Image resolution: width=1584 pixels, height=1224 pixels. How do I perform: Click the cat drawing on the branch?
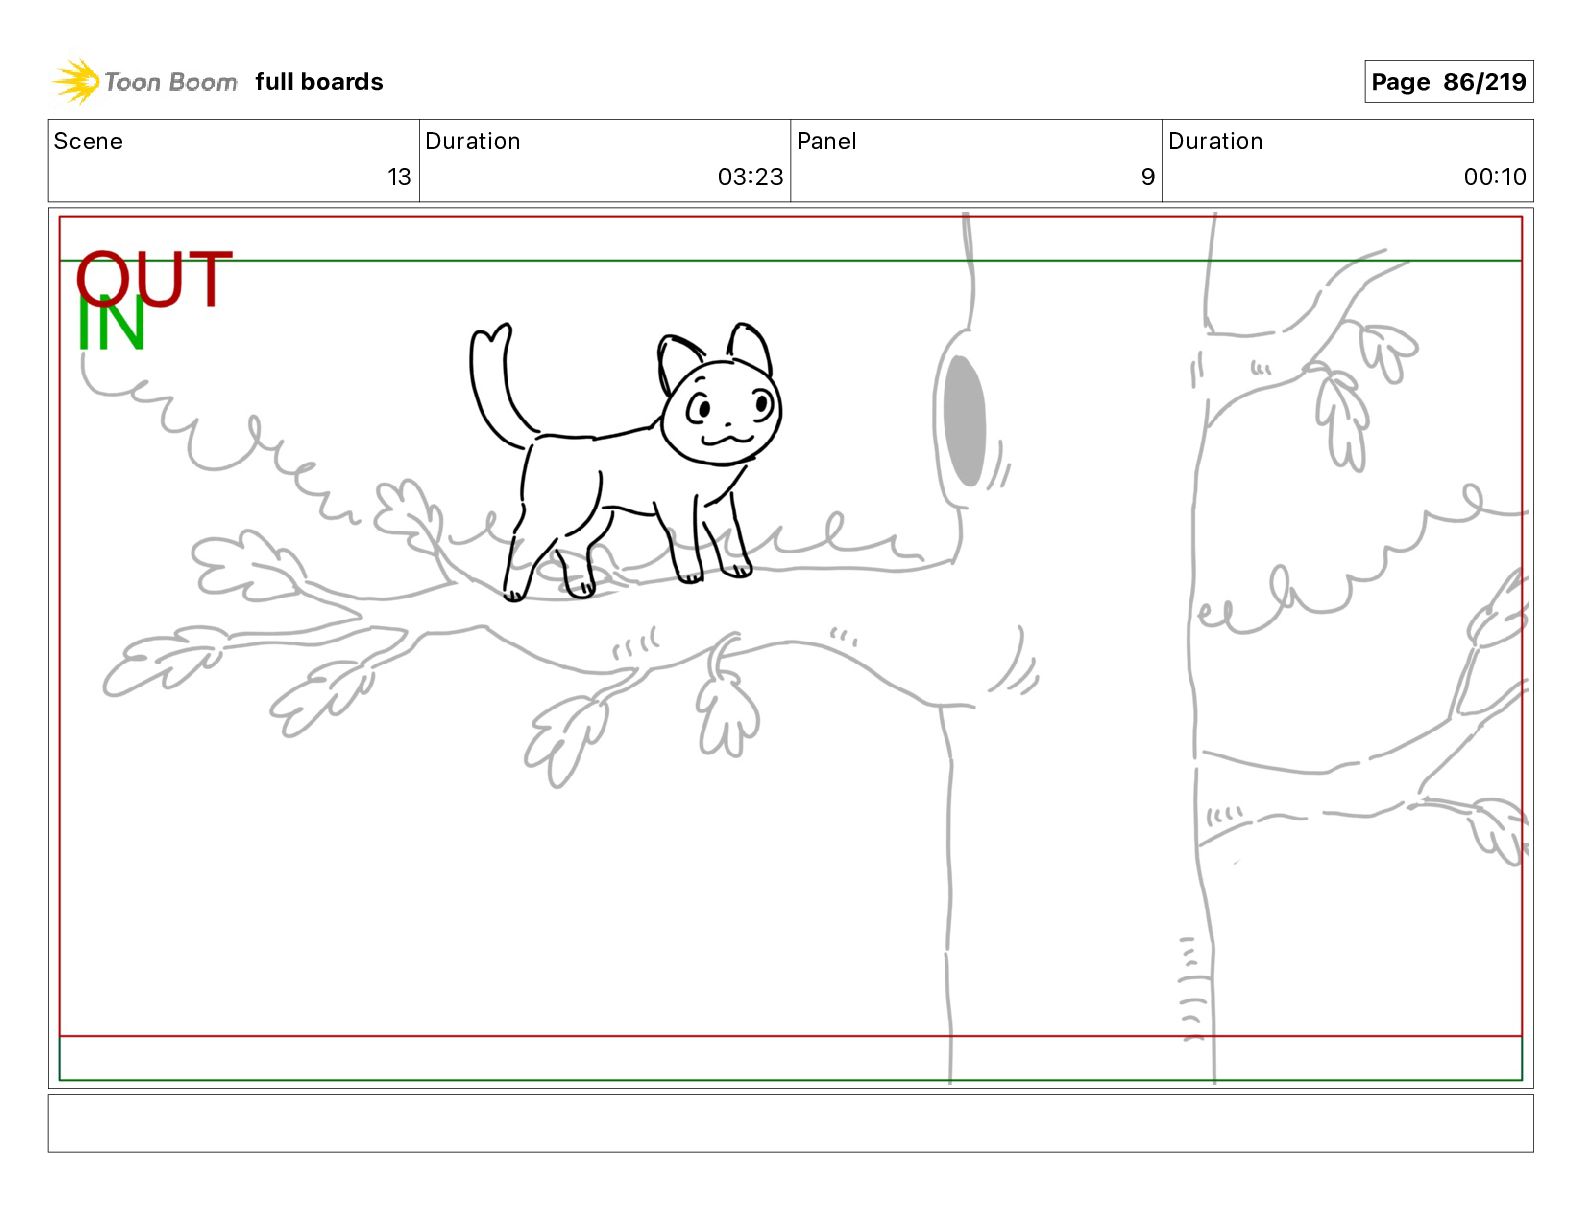(625, 461)
